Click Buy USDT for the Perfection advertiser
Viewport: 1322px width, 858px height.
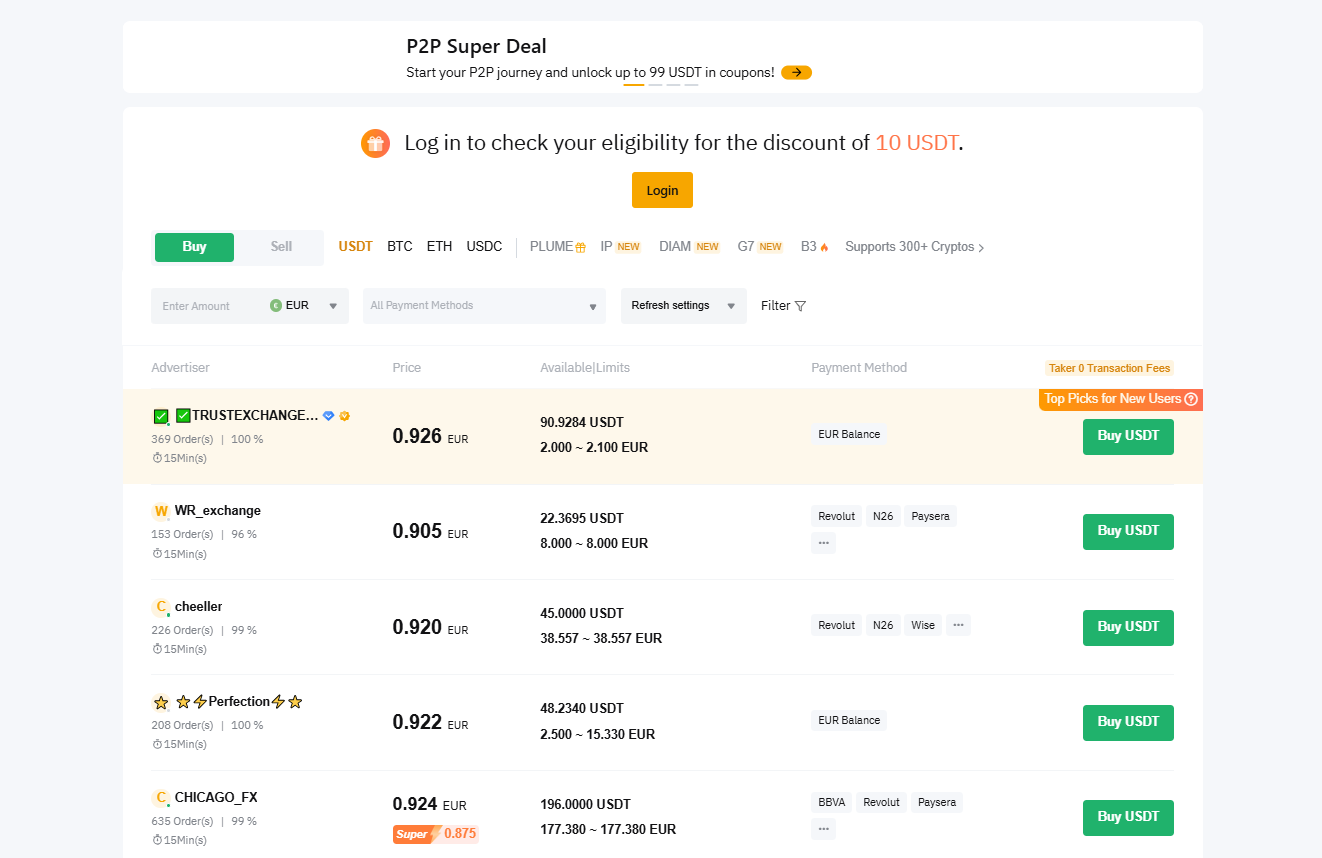click(1127, 722)
